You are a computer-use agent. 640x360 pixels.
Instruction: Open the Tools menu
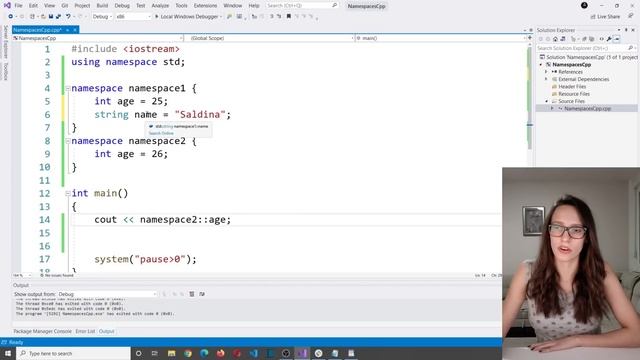tap(181, 6)
